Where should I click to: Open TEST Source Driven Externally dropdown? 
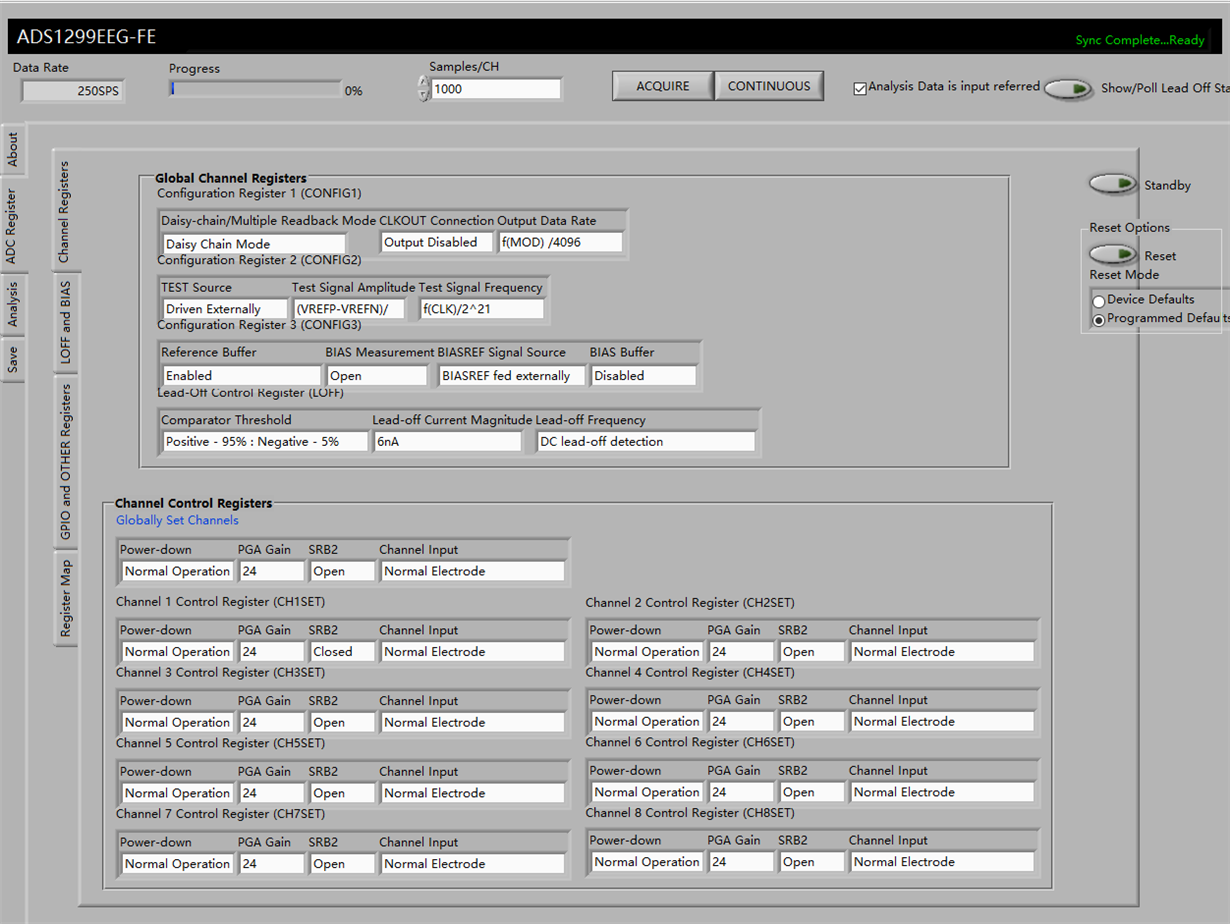224,310
